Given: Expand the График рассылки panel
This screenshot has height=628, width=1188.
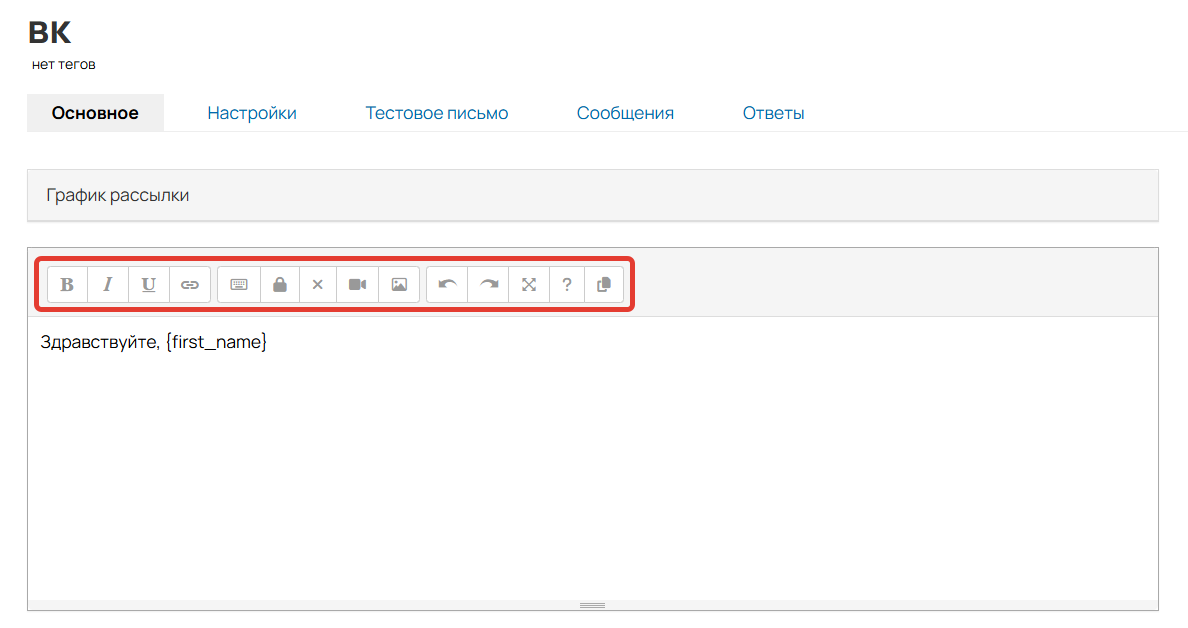Looking at the screenshot, I should (x=592, y=195).
